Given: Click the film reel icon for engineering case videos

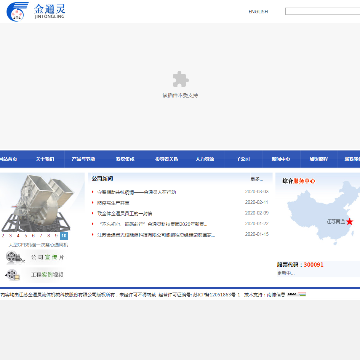Looking at the screenshot, I should [13, 275].
